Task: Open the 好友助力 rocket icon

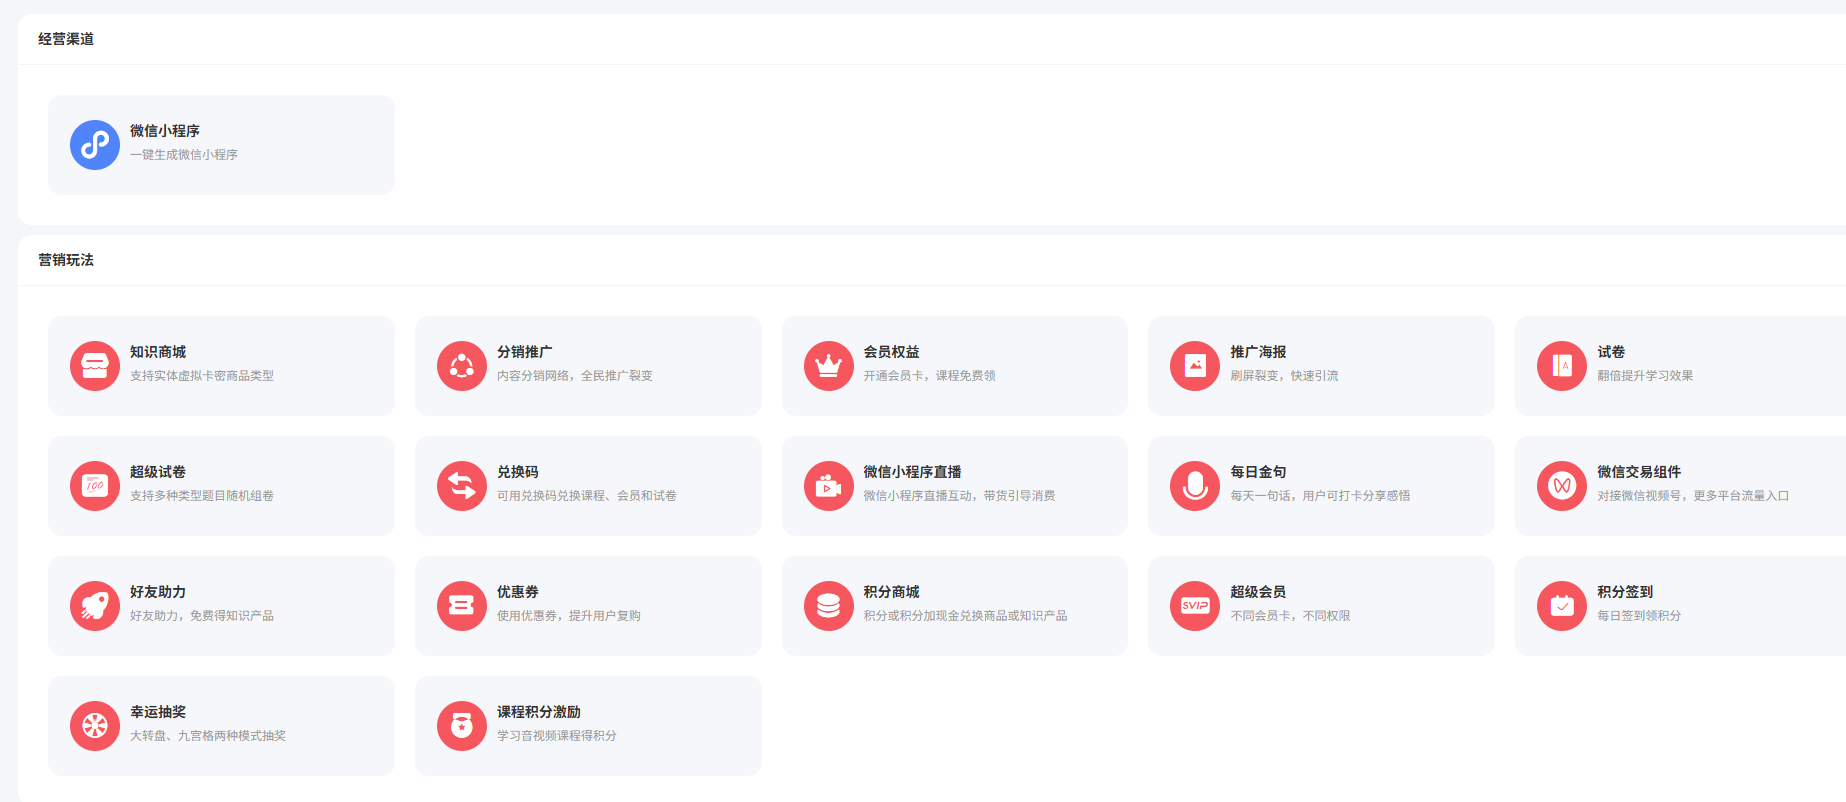Action: click(x=95, y=606)
